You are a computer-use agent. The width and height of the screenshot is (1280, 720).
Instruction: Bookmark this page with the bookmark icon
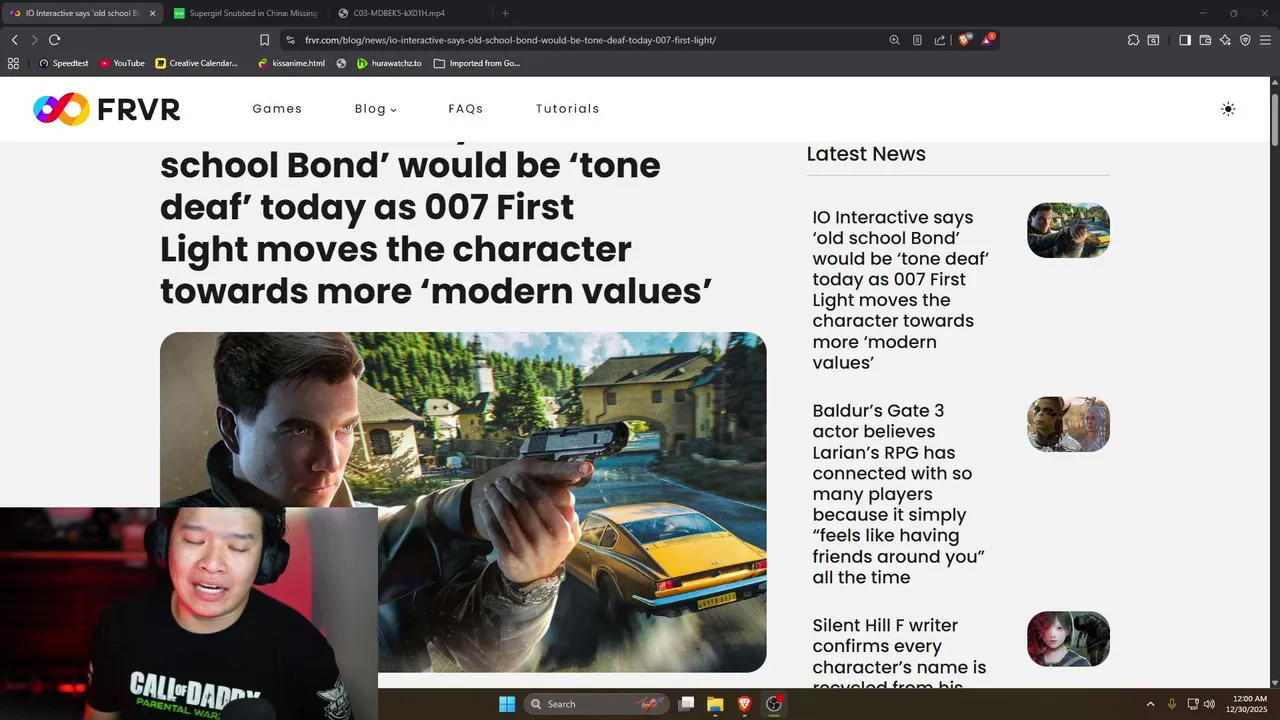pos(265,40)
